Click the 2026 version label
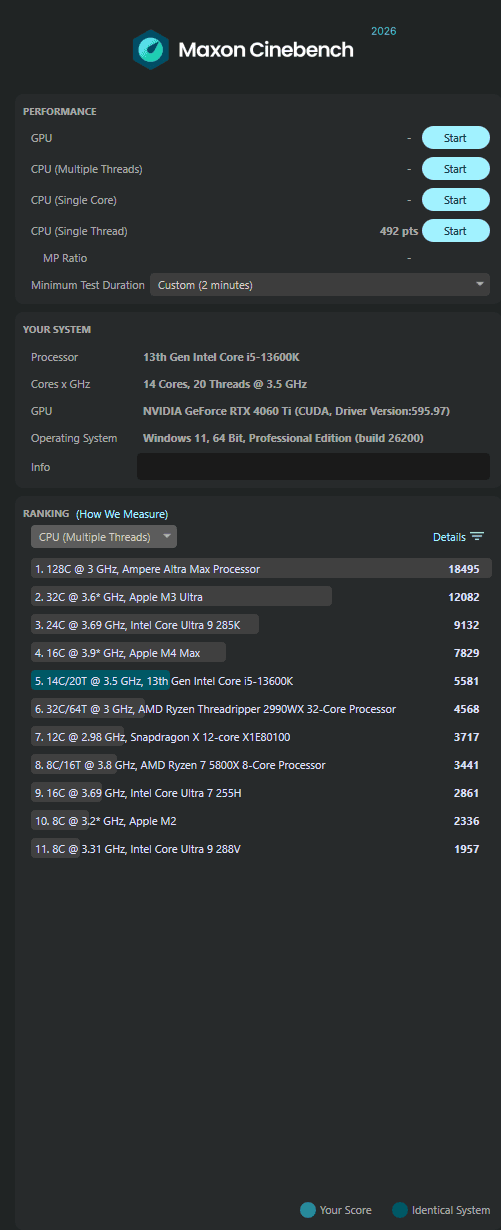The width and height of the screenshot is (501, 1230). click(x=384, y=31)
